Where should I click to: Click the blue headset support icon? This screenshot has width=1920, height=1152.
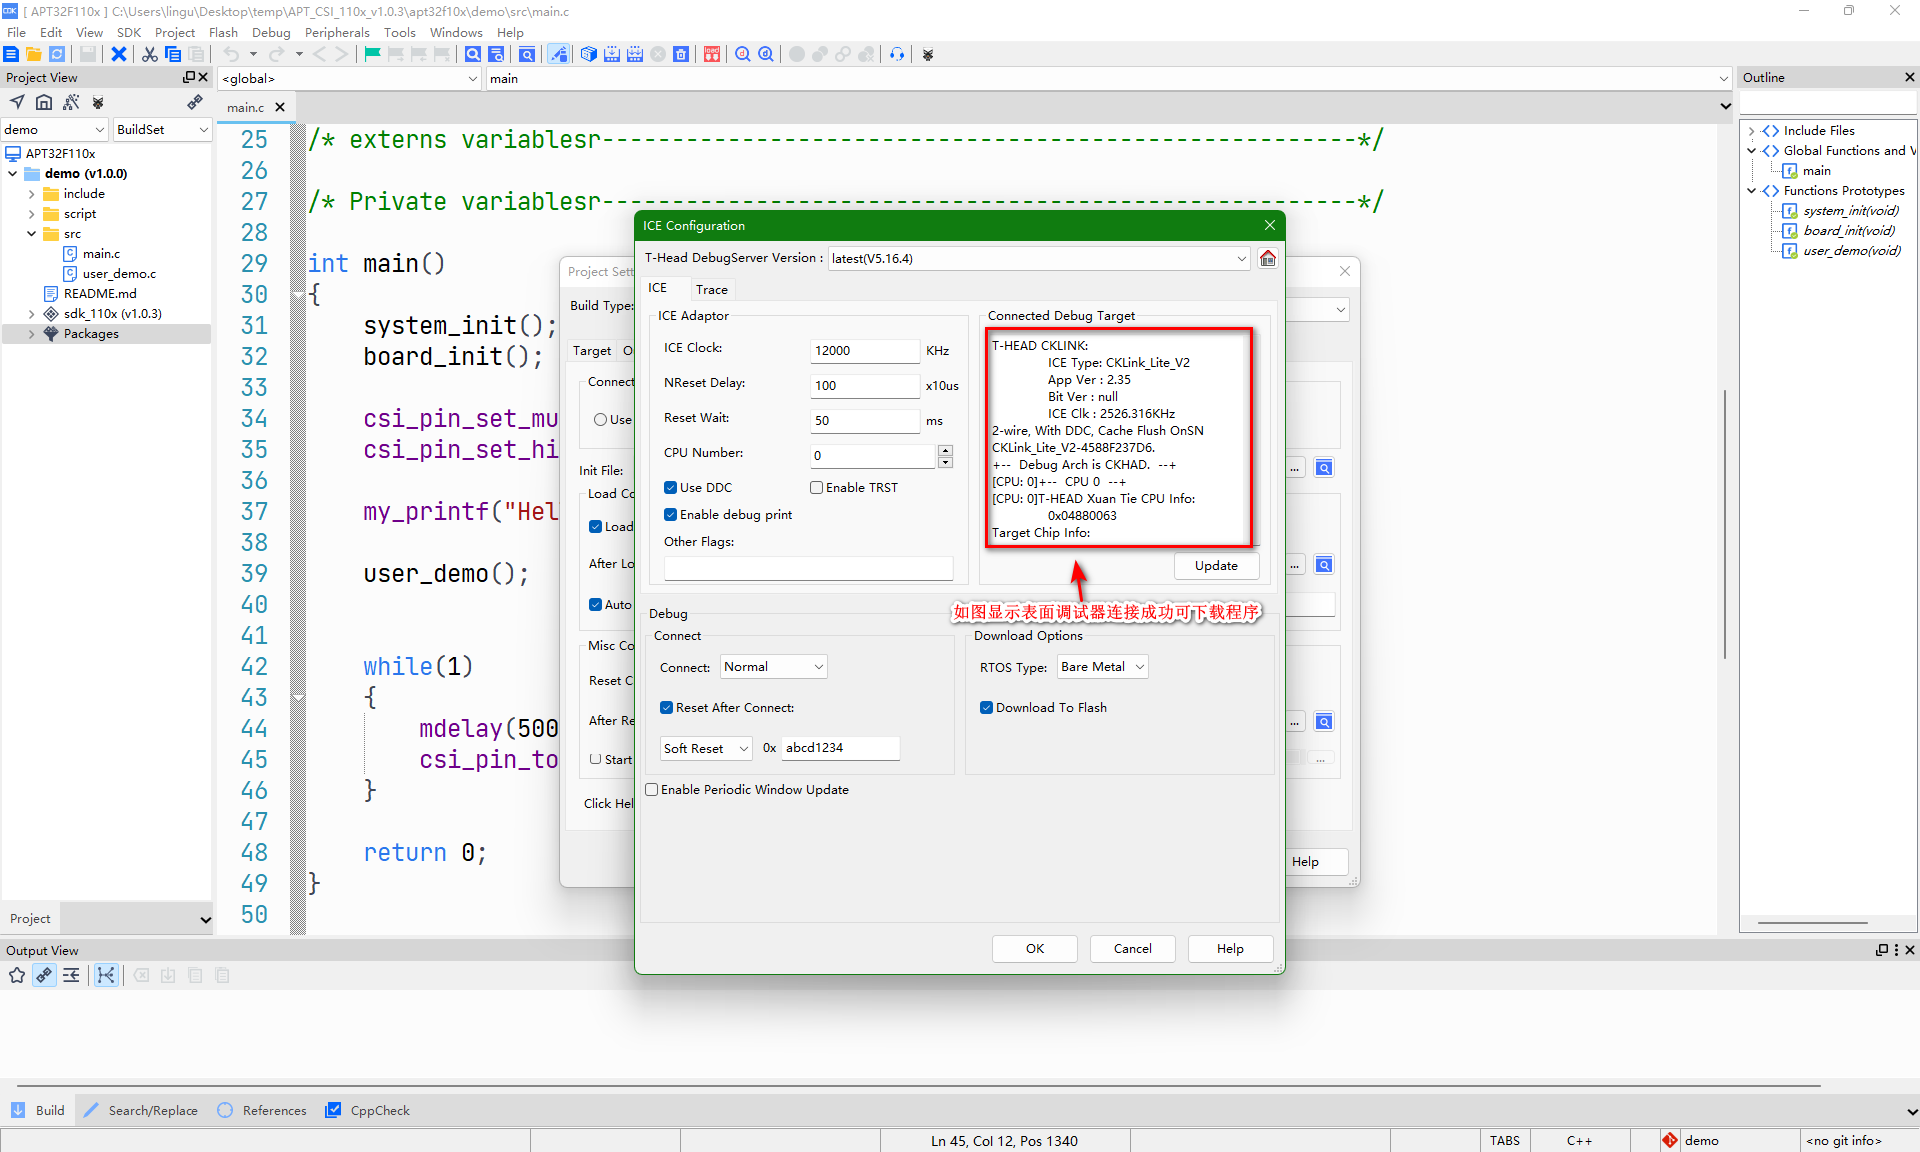[897, 54]
